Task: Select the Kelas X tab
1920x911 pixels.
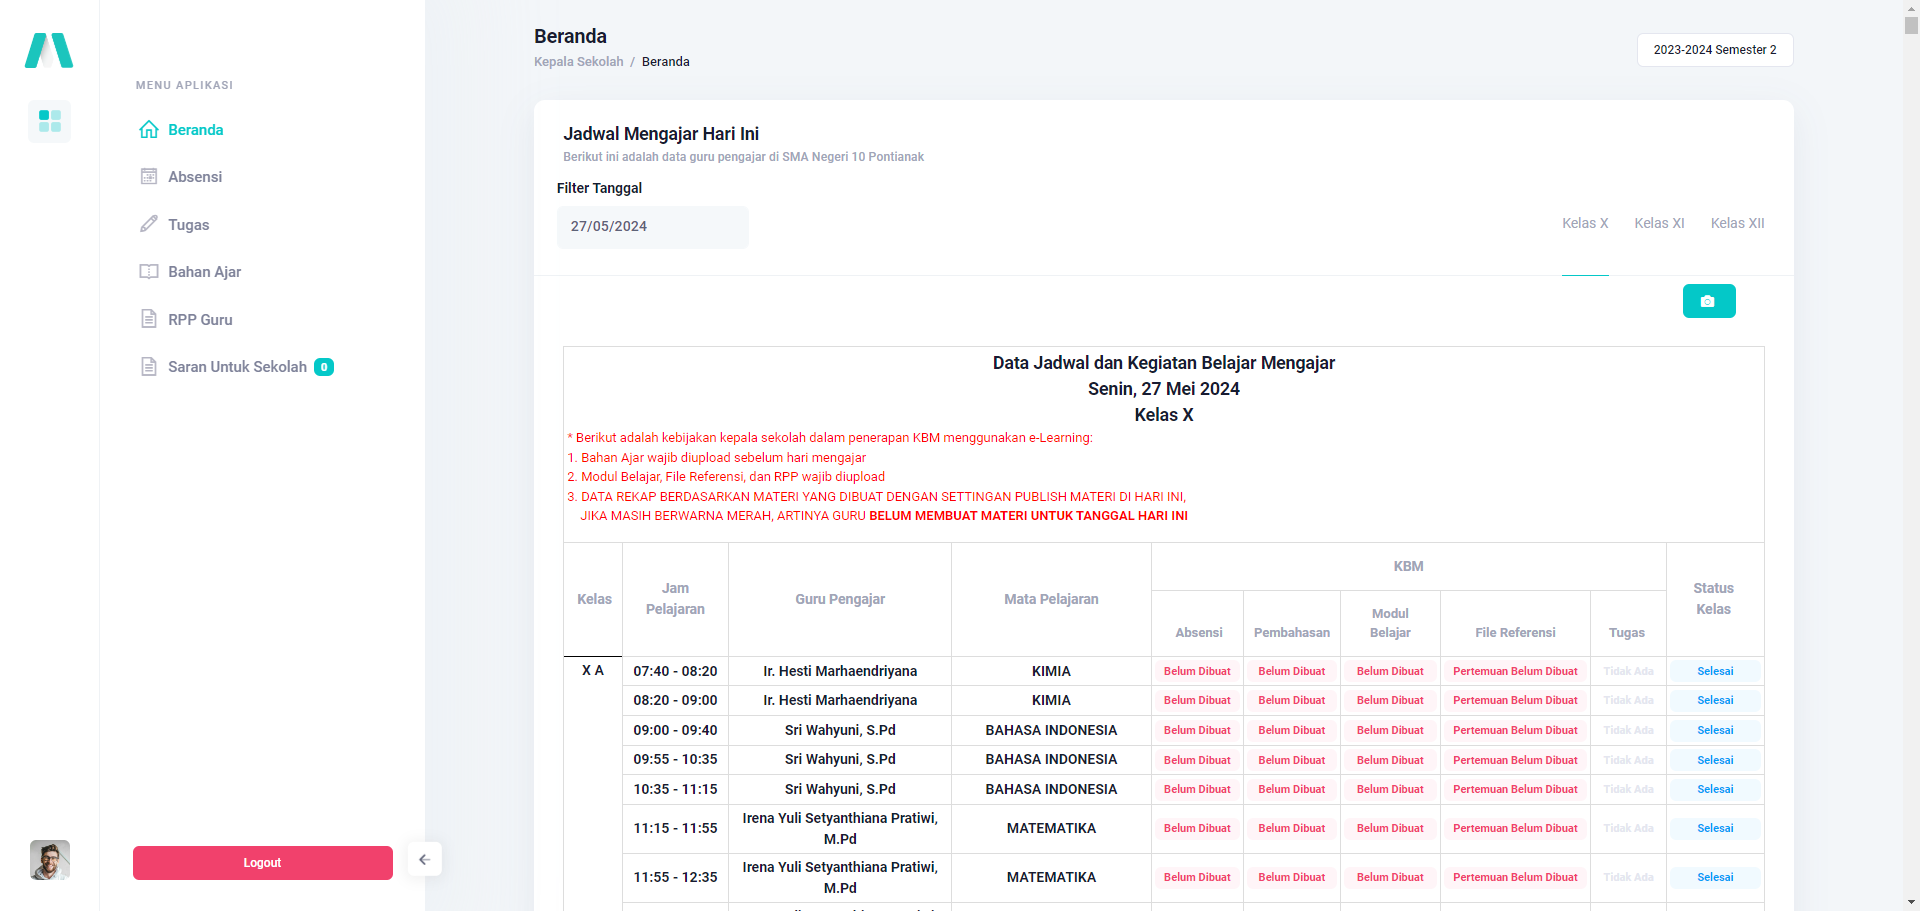Action: (x=1585, y=223)
